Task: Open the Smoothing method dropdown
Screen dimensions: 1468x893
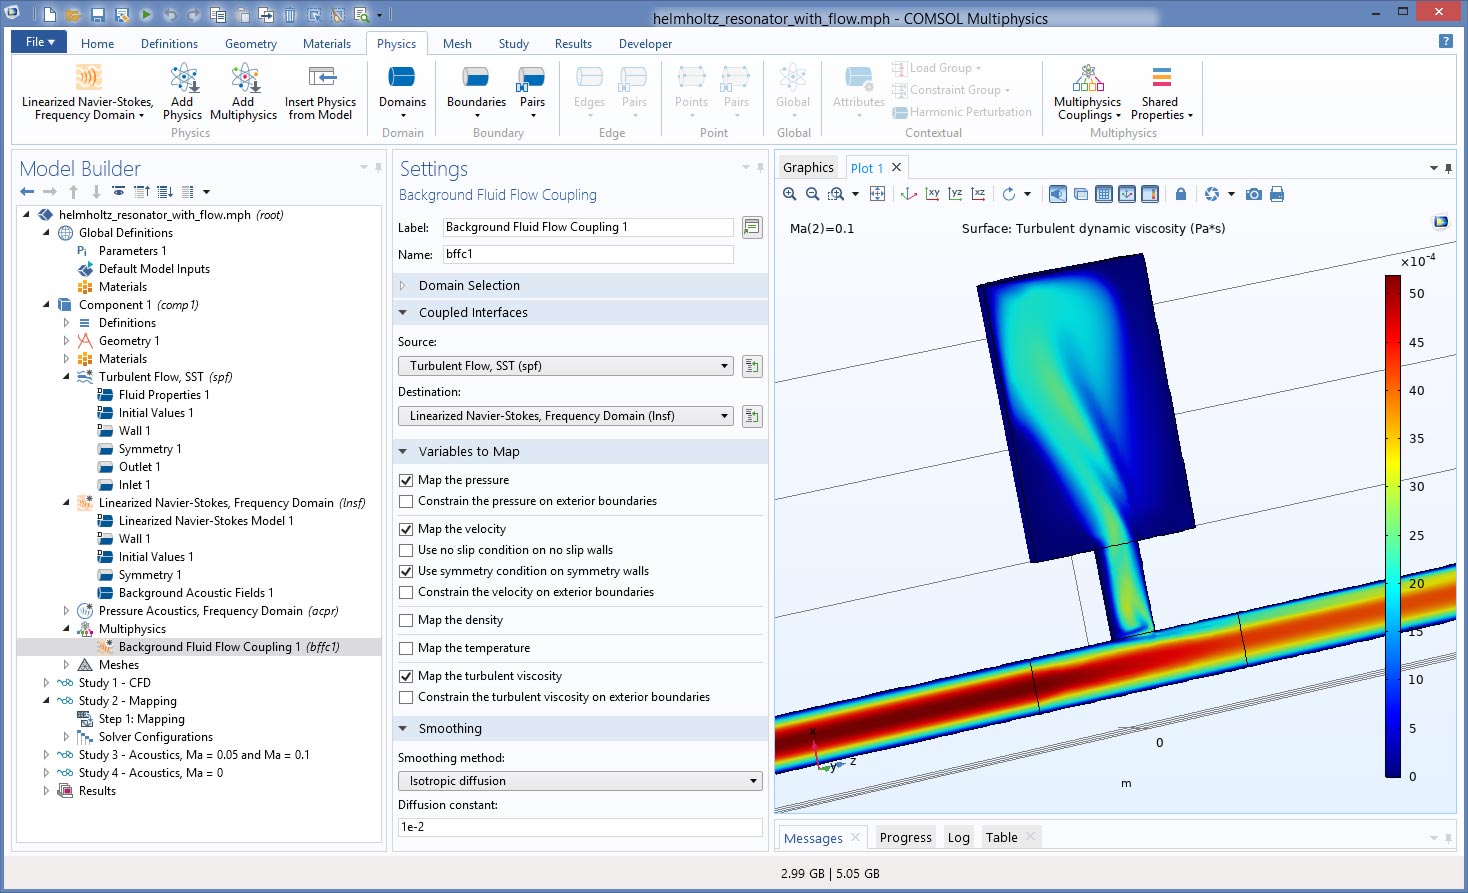Action: point(580,781)
